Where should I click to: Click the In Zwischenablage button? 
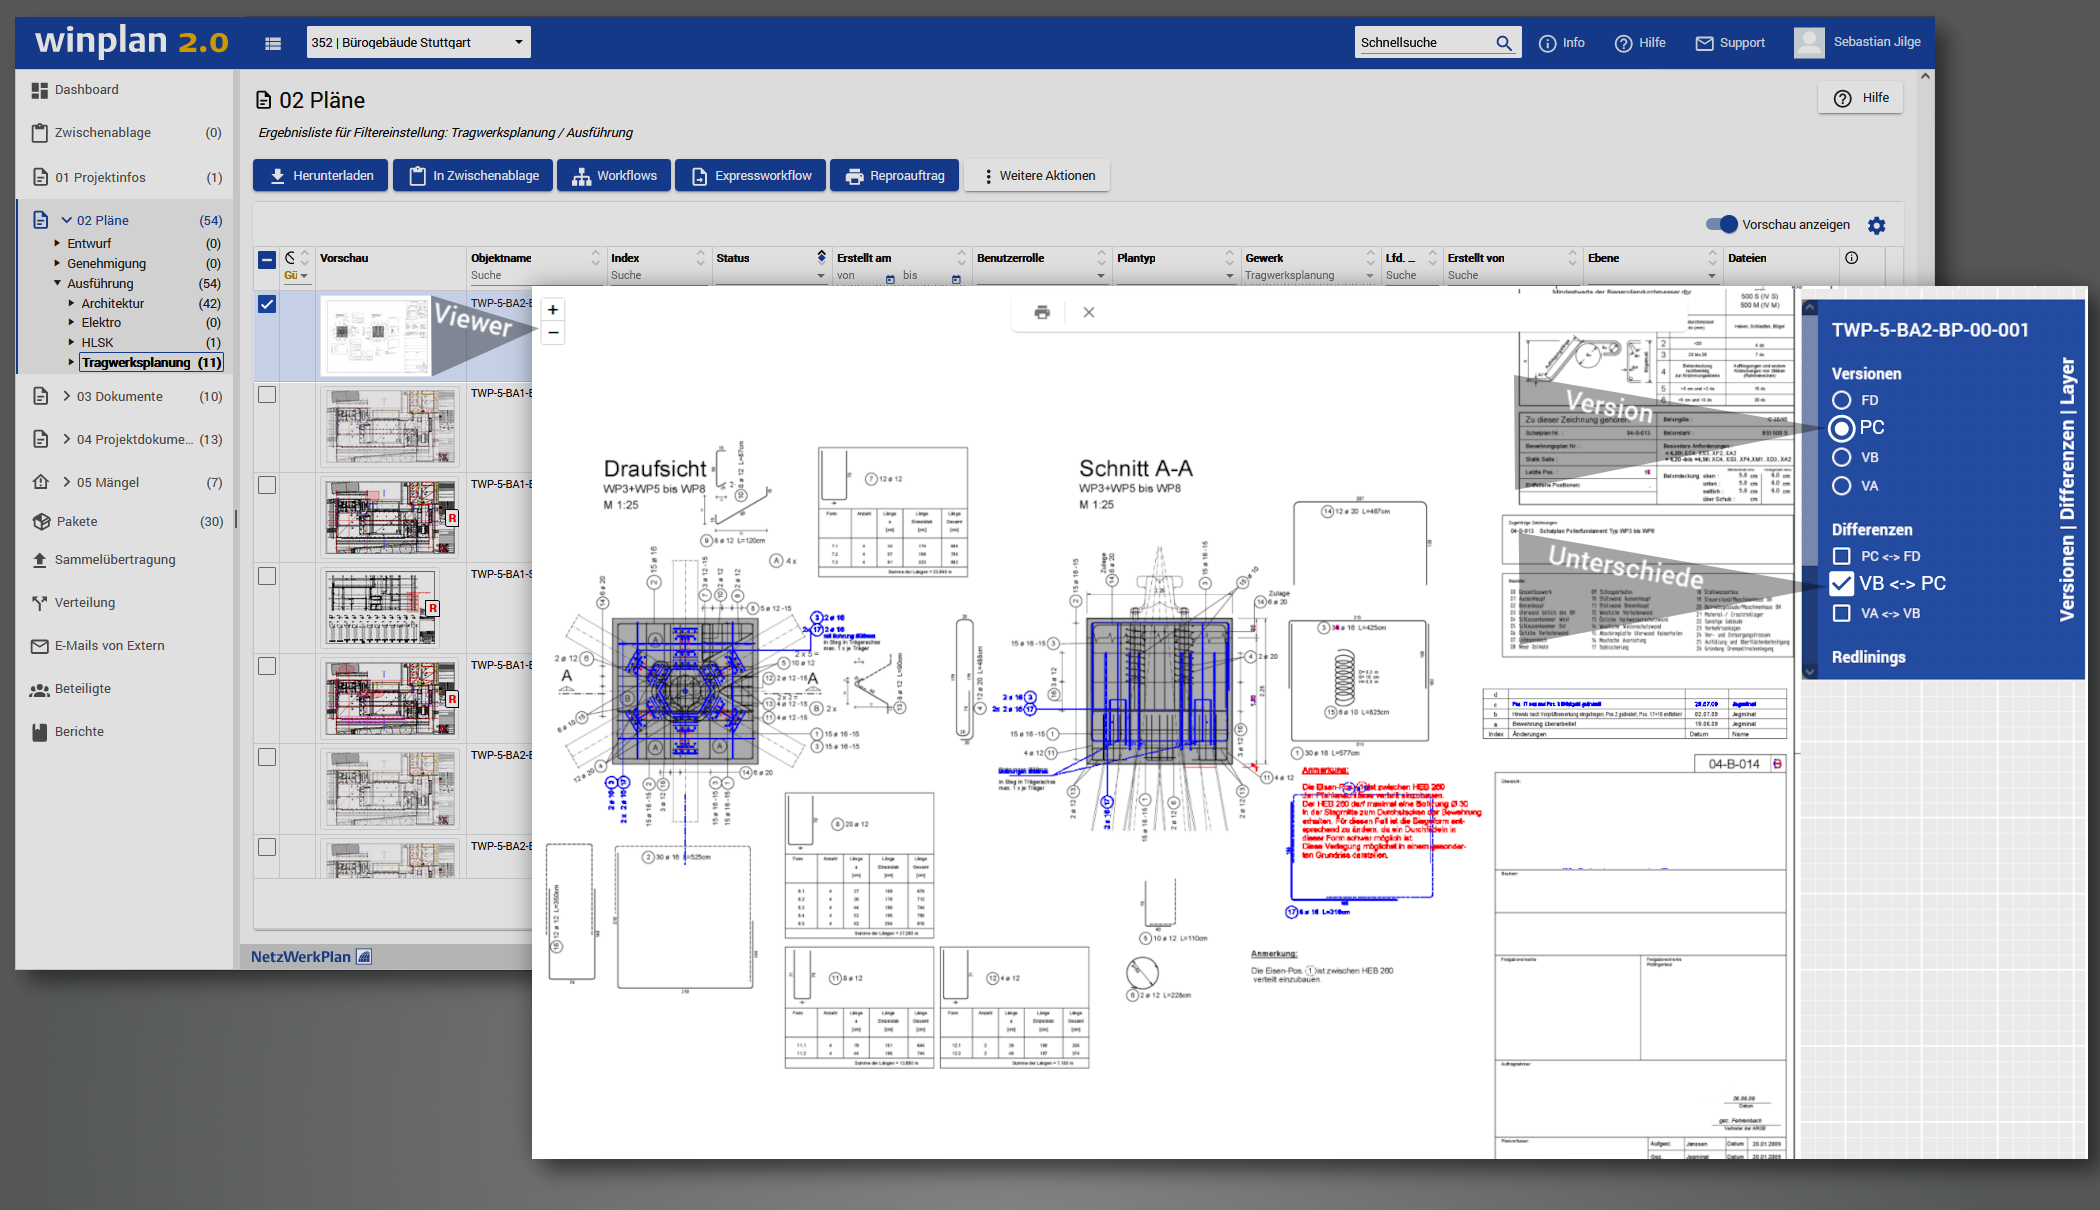pos(474,175)
